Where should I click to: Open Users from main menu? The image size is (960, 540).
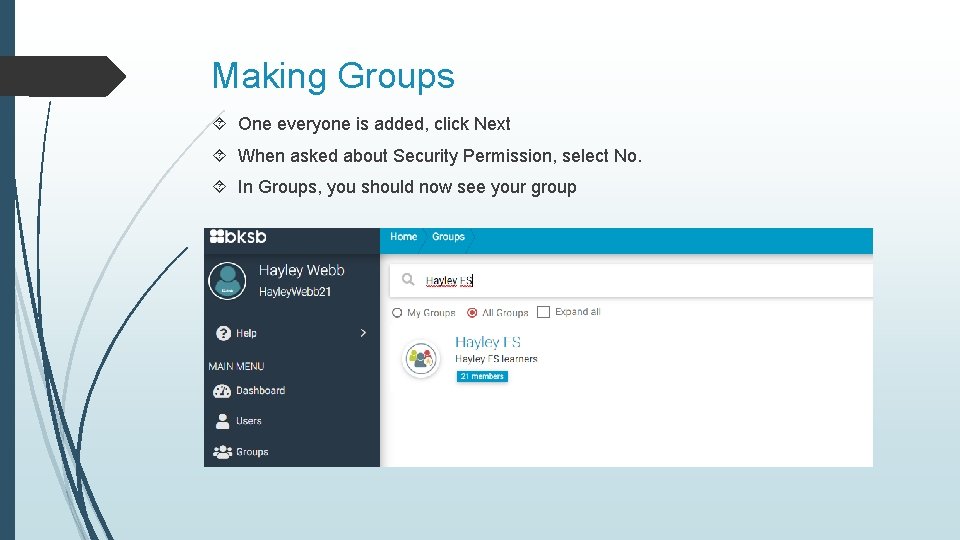tap(249, 421)
